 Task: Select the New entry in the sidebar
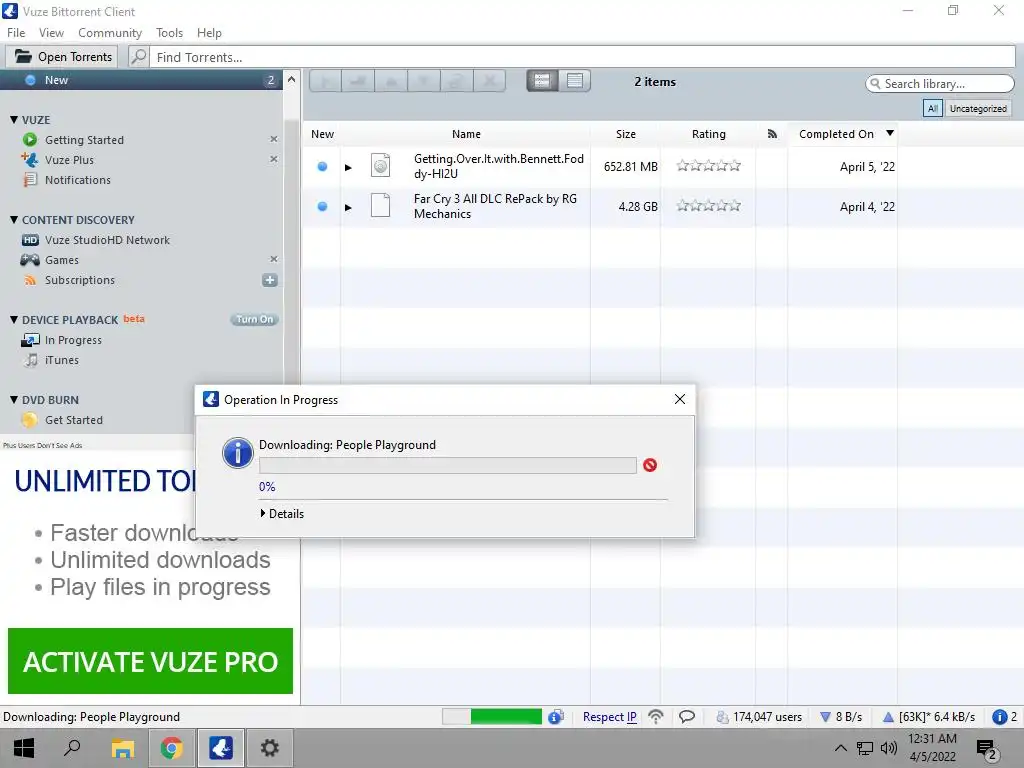click(141, 80)
